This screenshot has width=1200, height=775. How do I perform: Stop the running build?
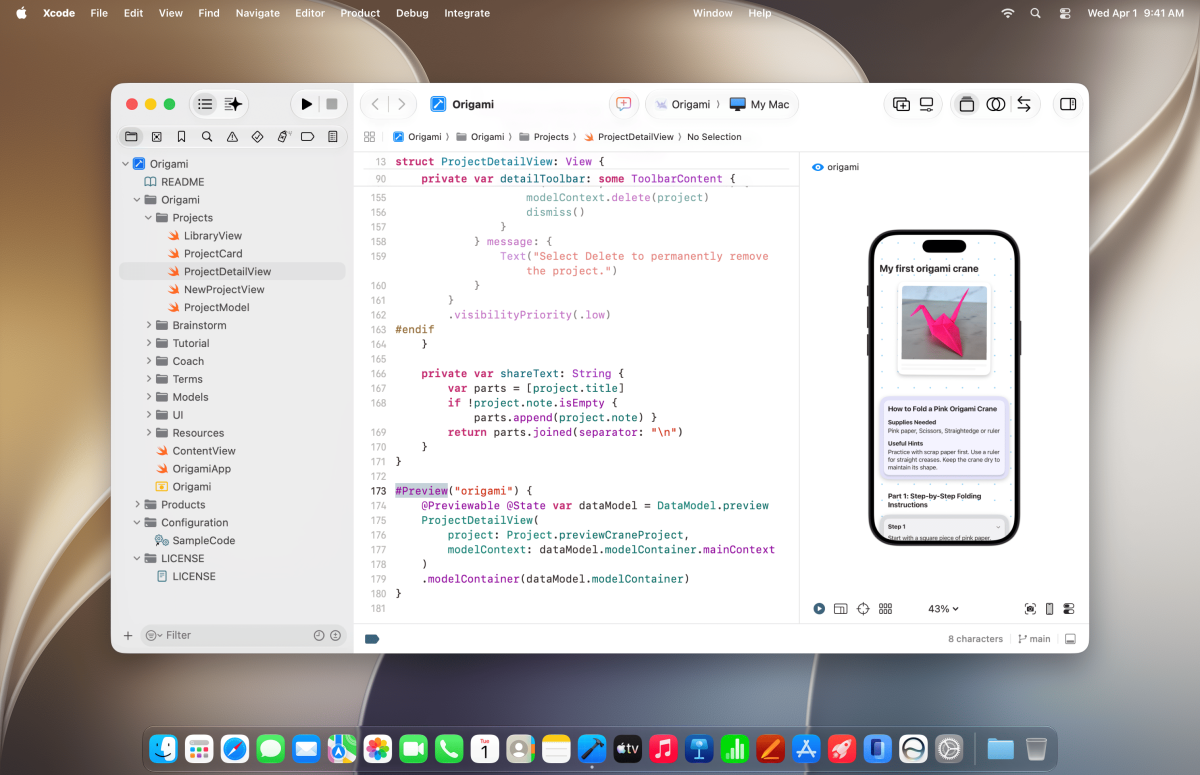click(x=331, y=104)
